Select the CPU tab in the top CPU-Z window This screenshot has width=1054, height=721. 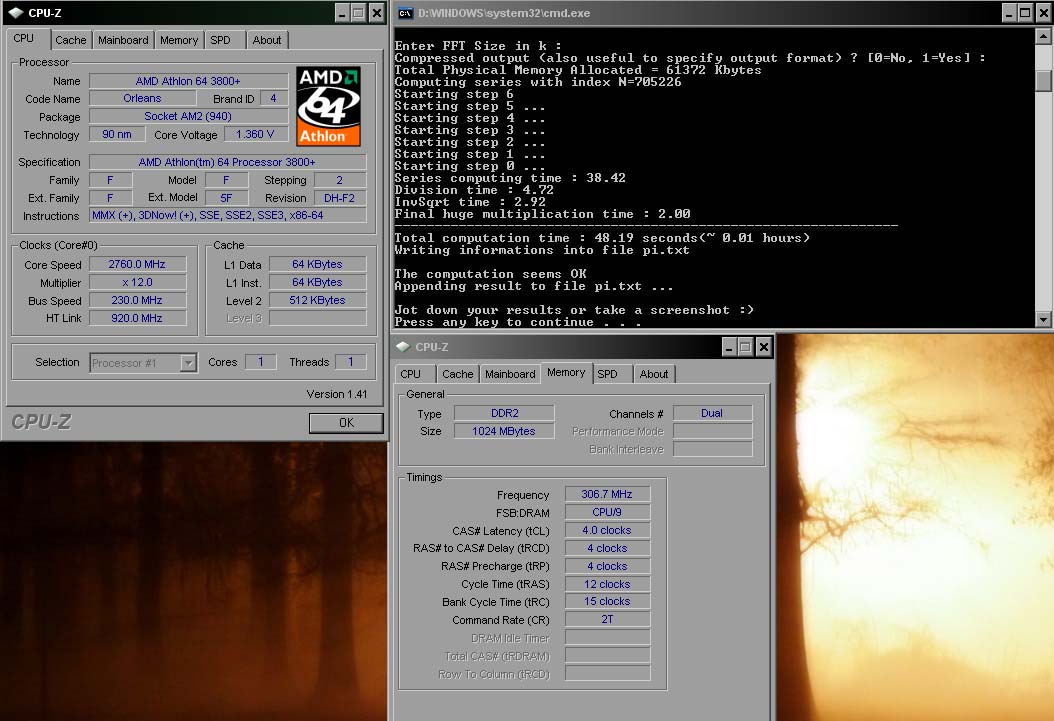coord(24,38)
